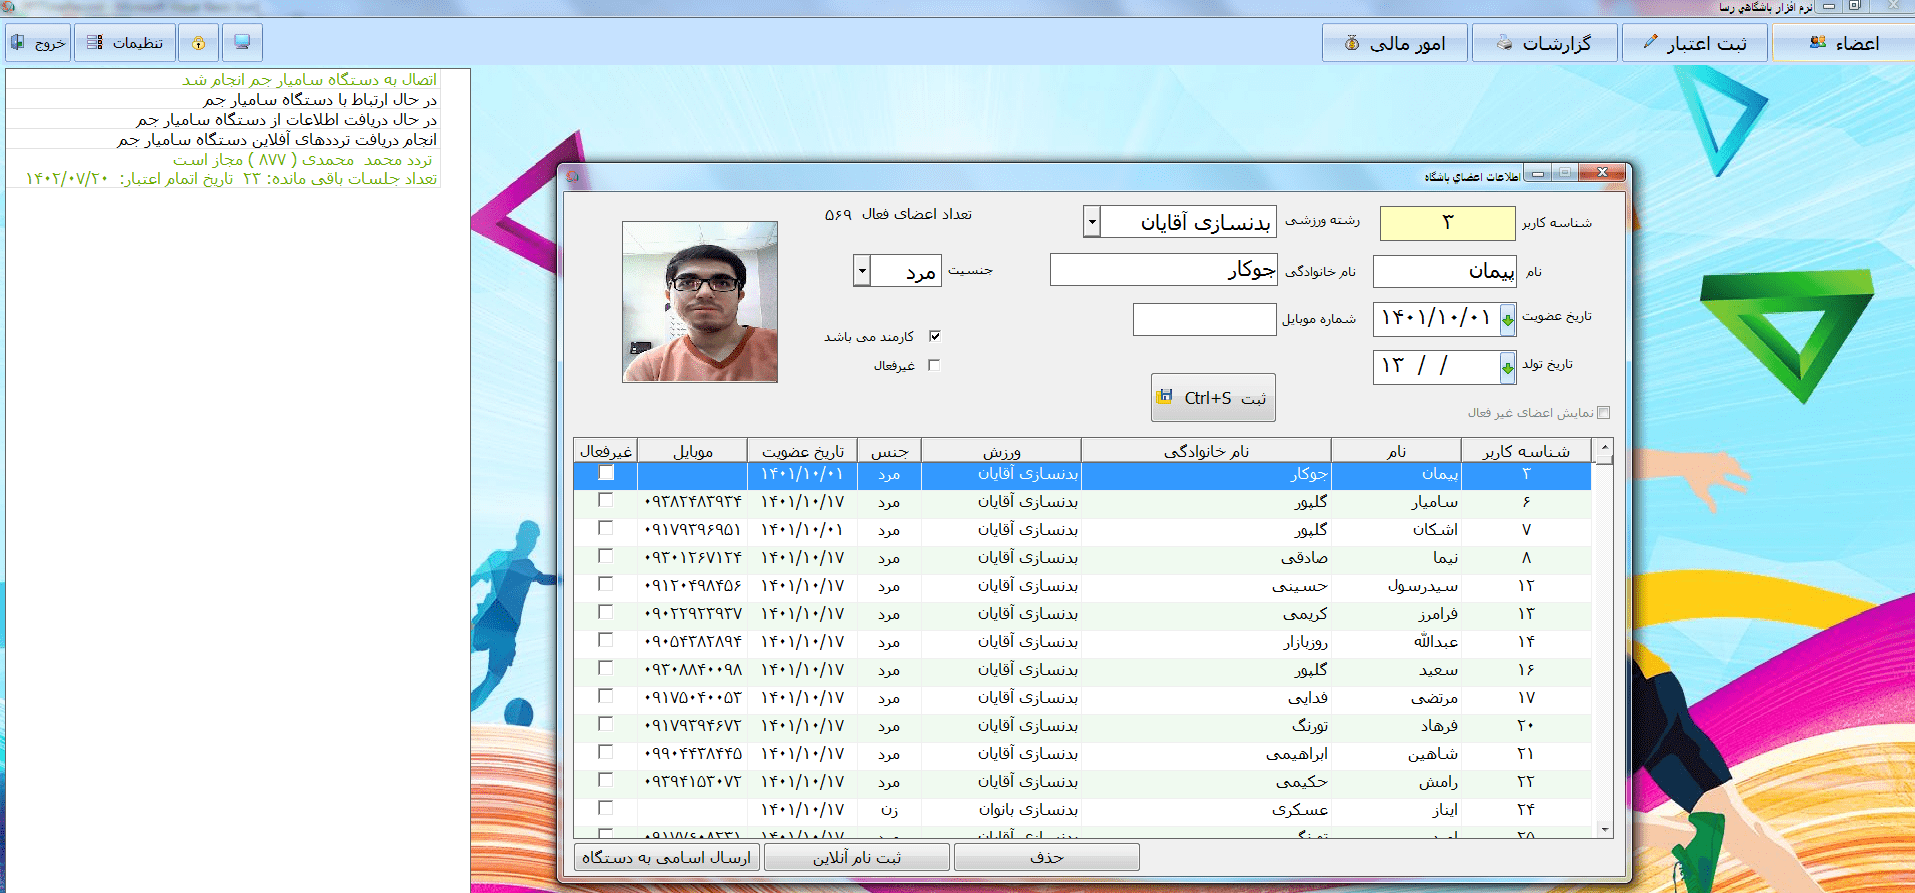Tick the inactive checkbox in آیناز row
1915x893 pixels.
606,808
